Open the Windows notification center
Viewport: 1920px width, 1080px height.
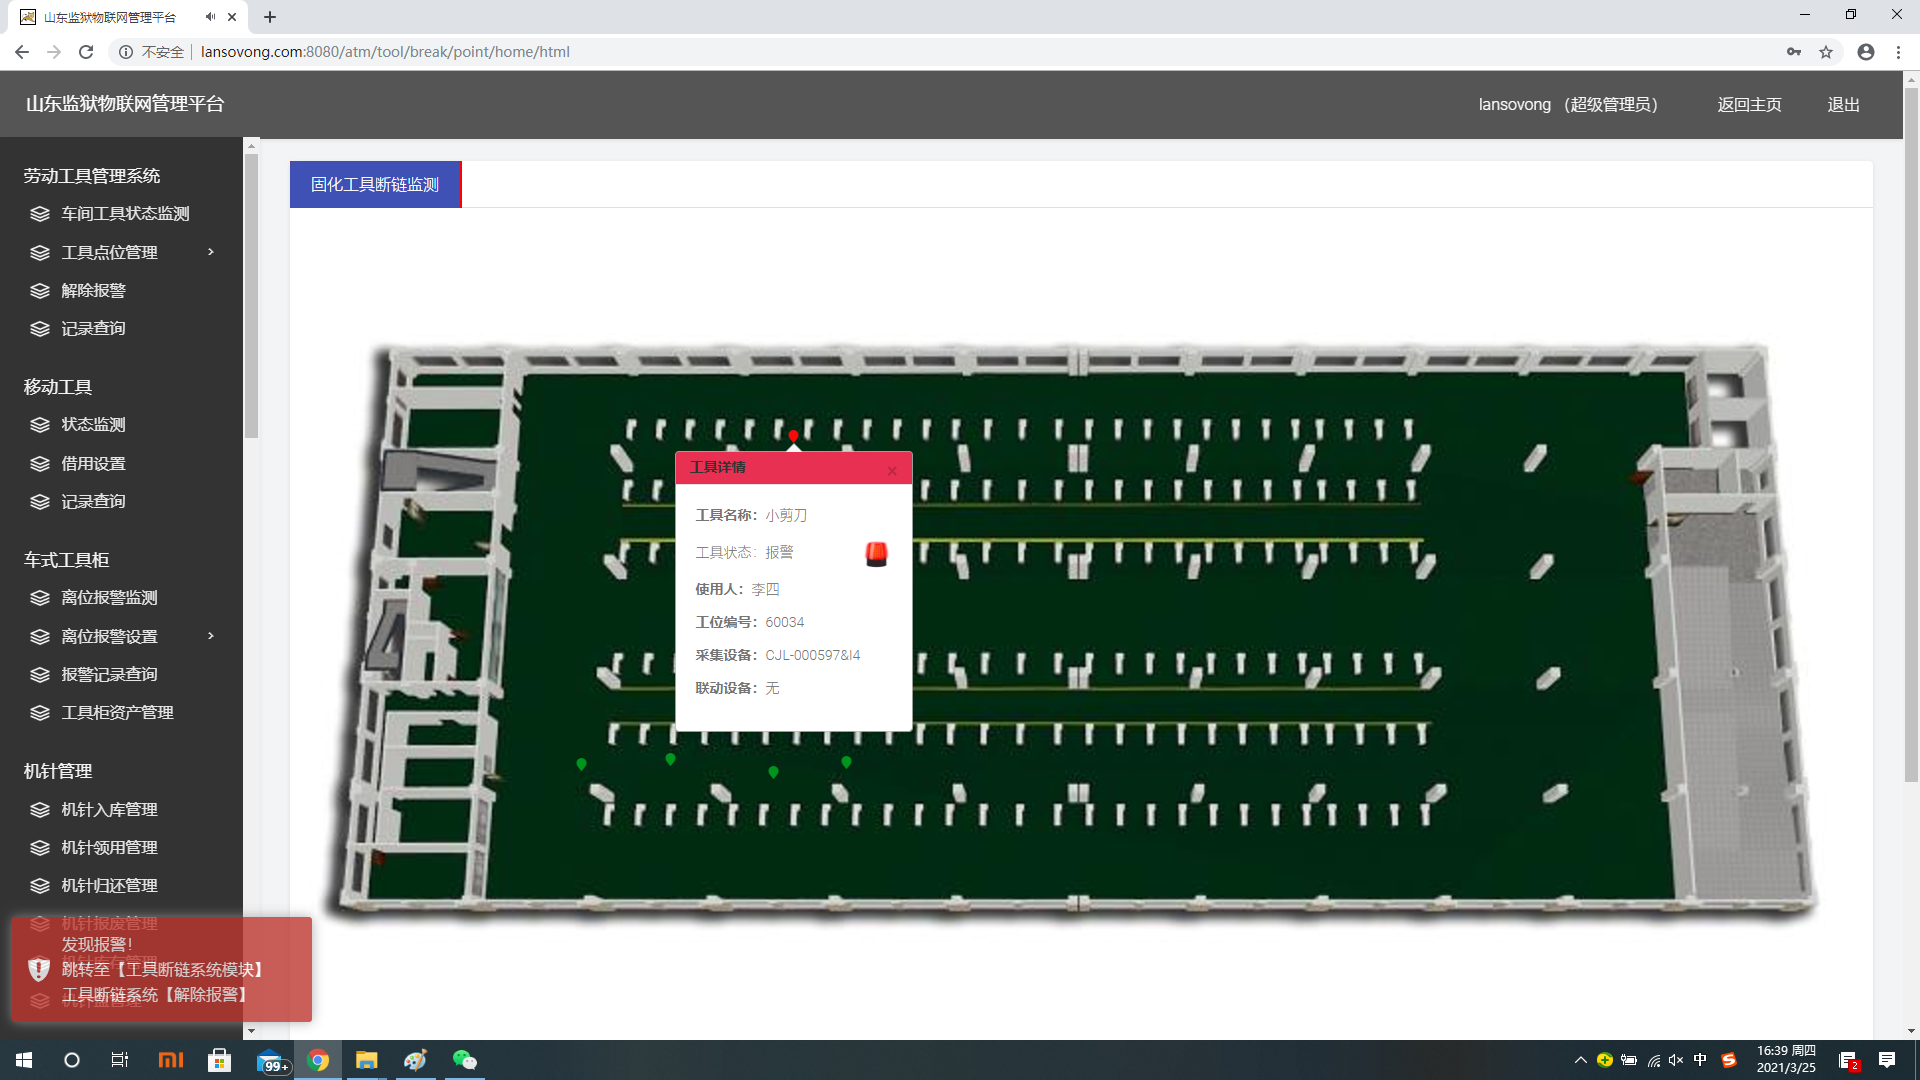(1887, 1060)
